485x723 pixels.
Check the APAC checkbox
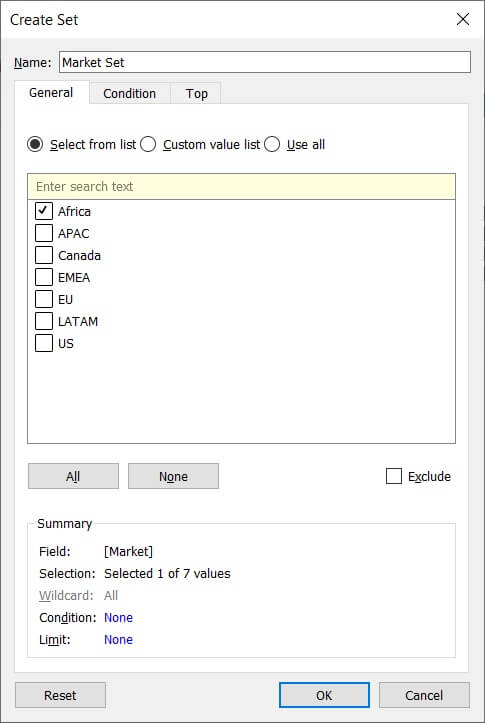(44, 233)
